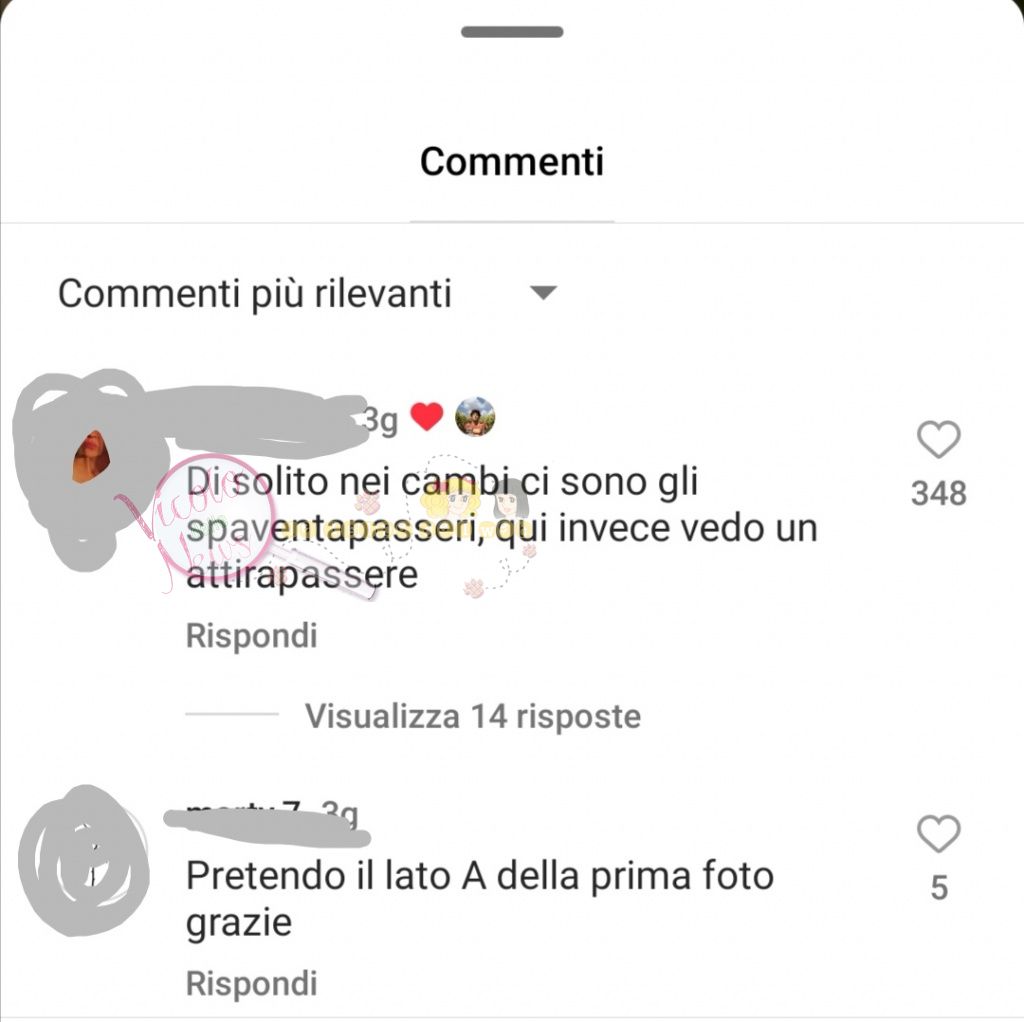Select the 'Pretendo il lato A' comment text
Image resolution: width=1024 pixels, height=1022 pixels.
480,899
